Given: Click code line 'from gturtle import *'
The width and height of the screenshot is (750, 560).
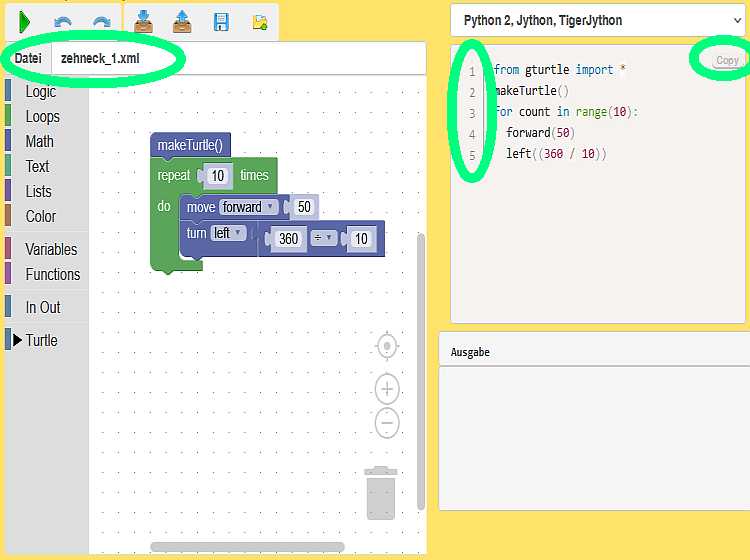Looking at the screenshot, I should coord(560,70).
